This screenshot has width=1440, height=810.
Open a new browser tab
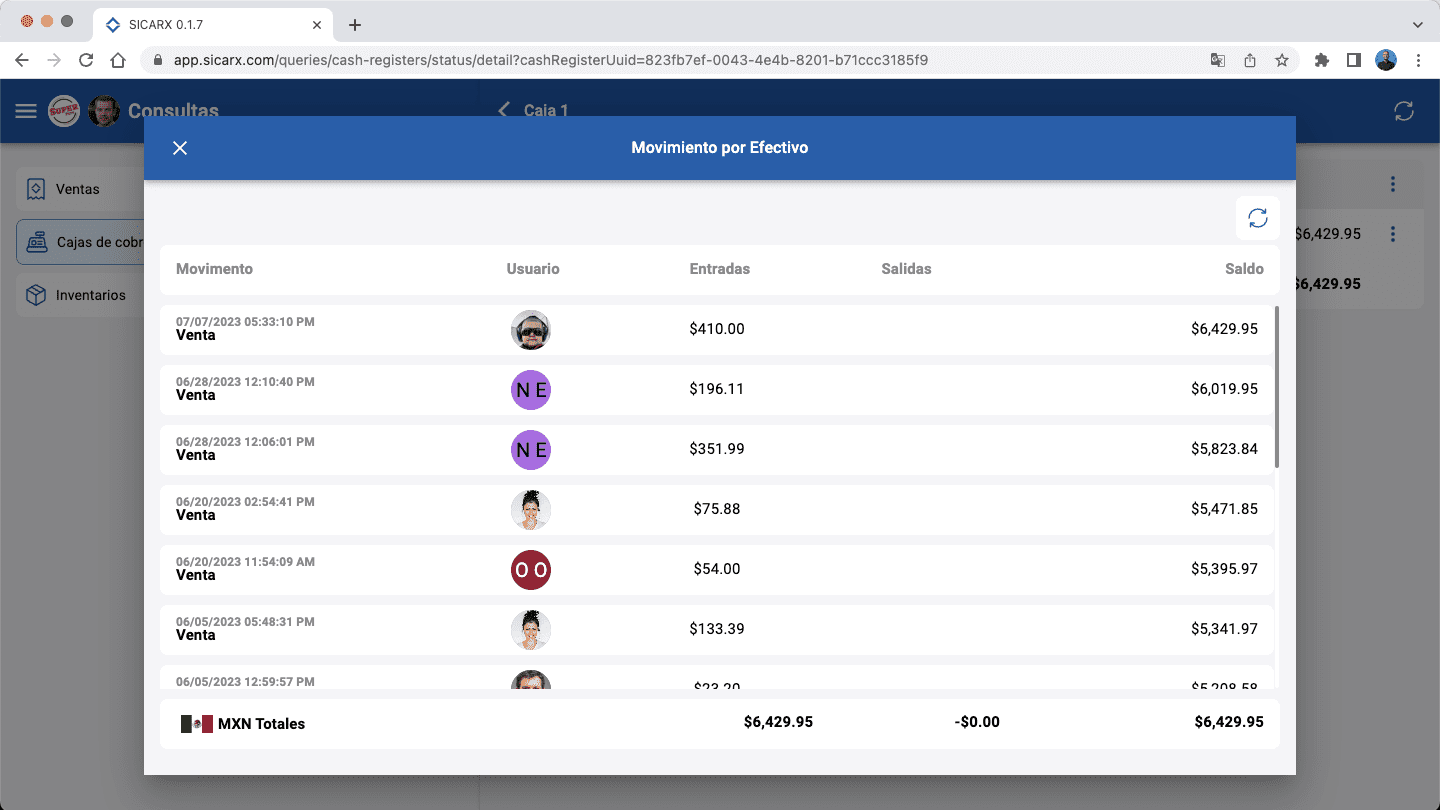click(354, 25)
